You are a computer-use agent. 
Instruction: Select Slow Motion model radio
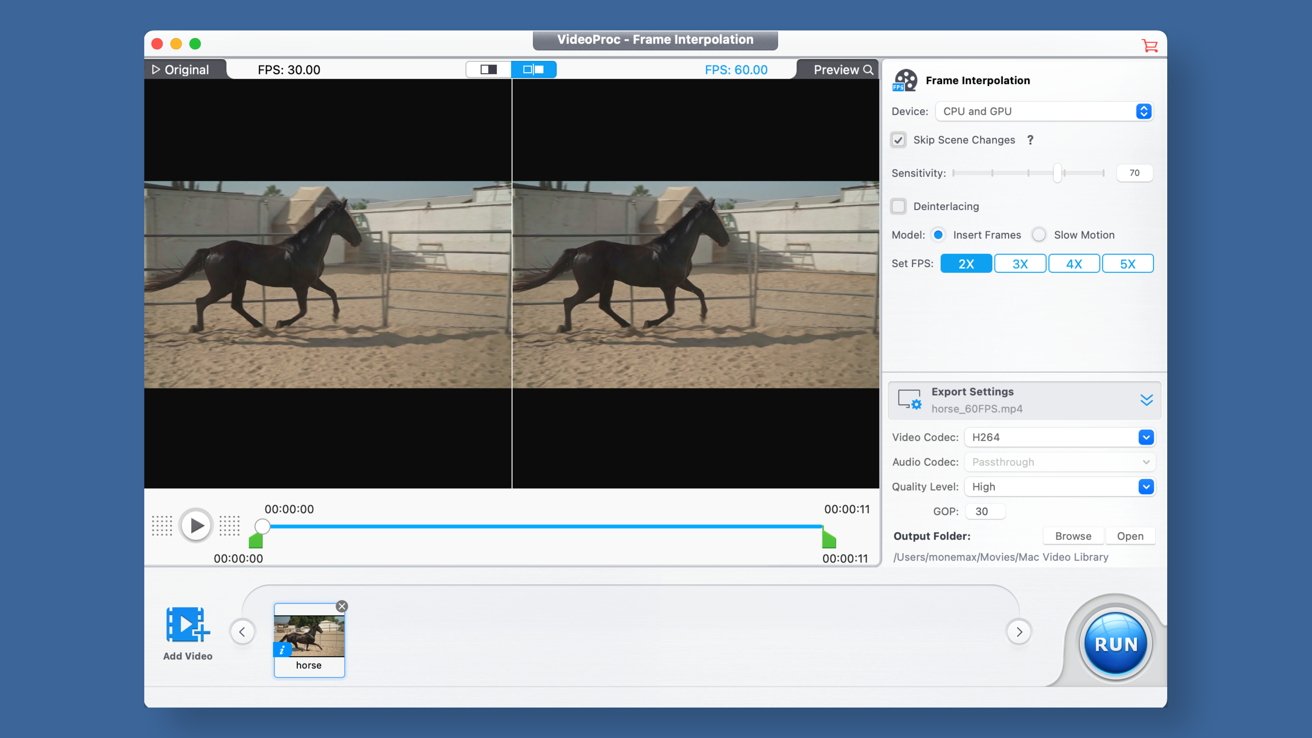coord(1039,235)
